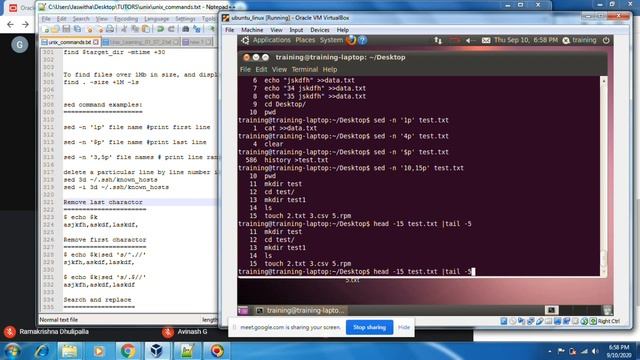
Task: Click the Replace icon in Notepad++ toolbar
Action: (x=197, y=29)
